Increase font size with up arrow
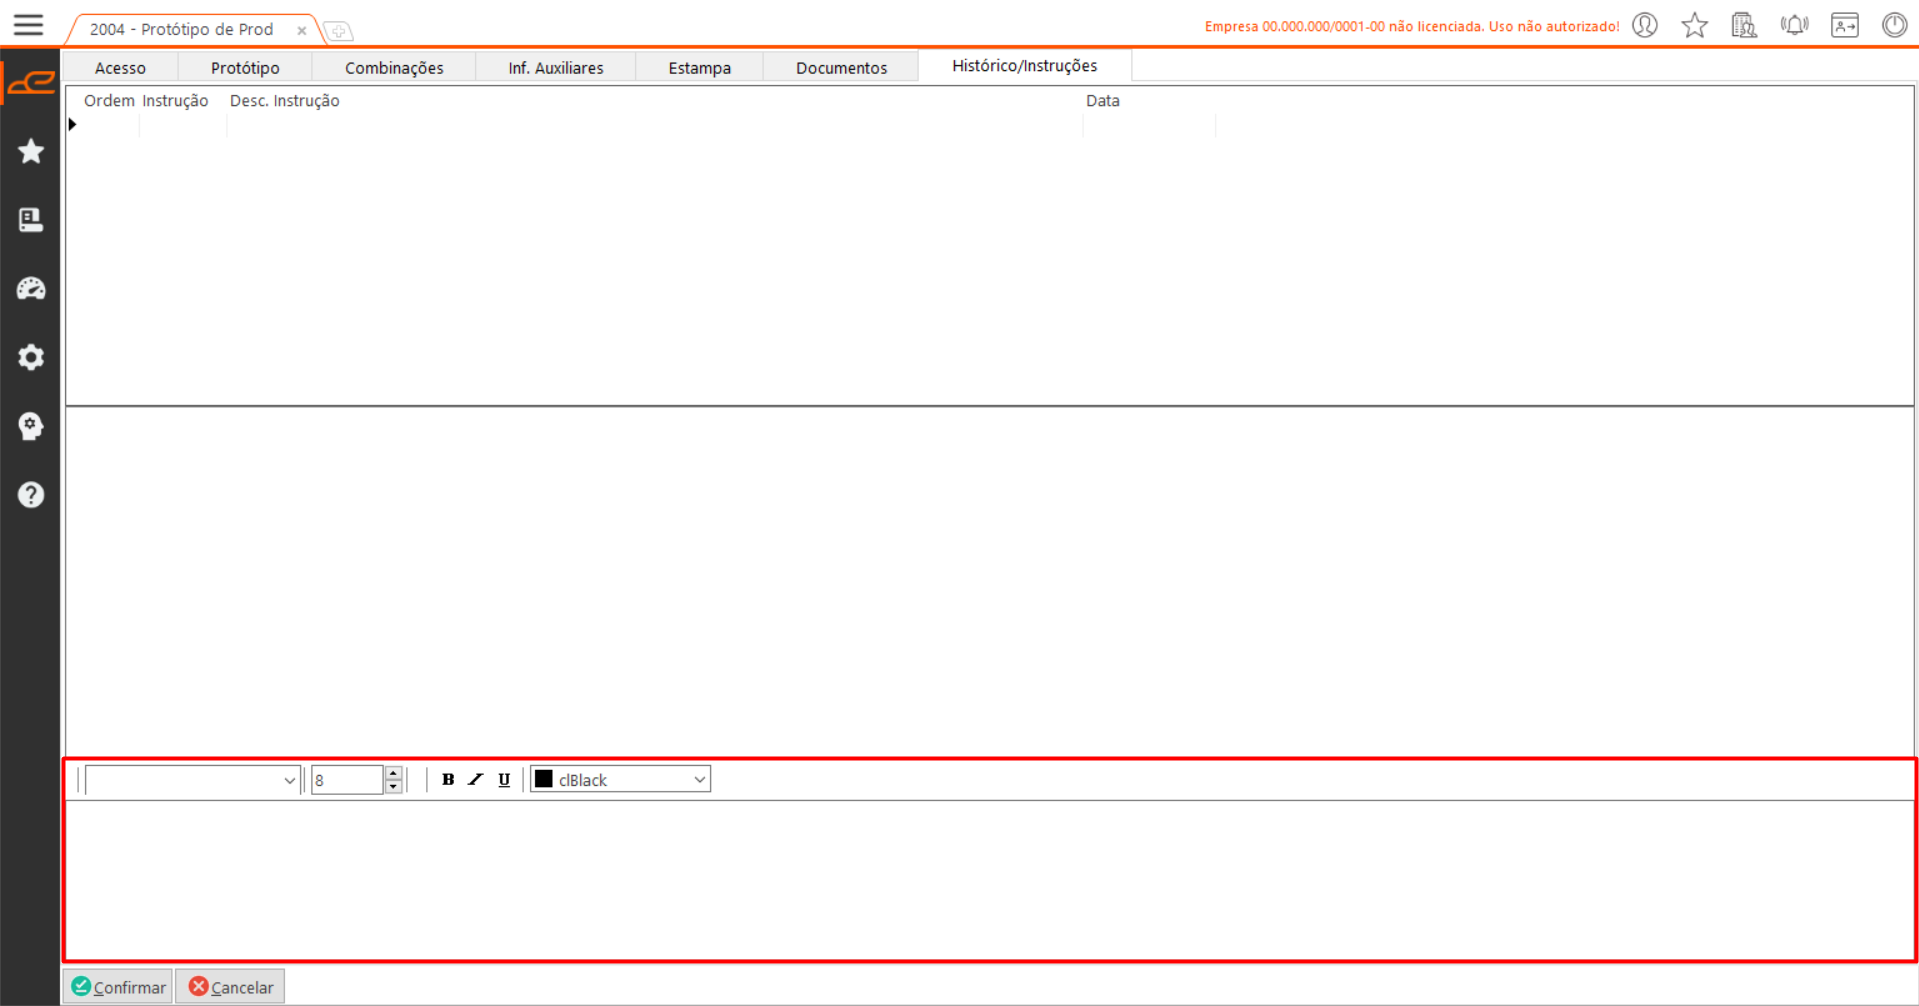This screenshot has height=1006, width=1919. 394,773
